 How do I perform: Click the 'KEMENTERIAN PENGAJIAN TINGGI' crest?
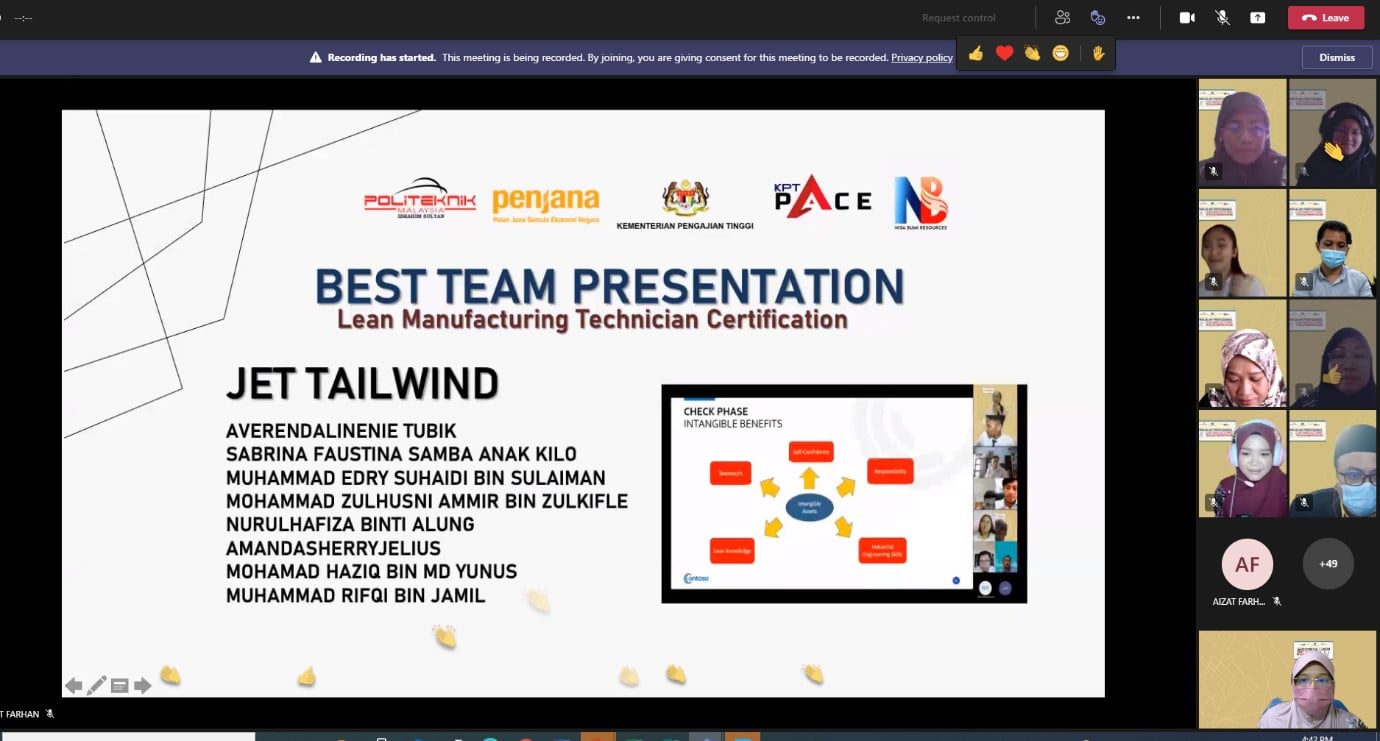(685, 205)
